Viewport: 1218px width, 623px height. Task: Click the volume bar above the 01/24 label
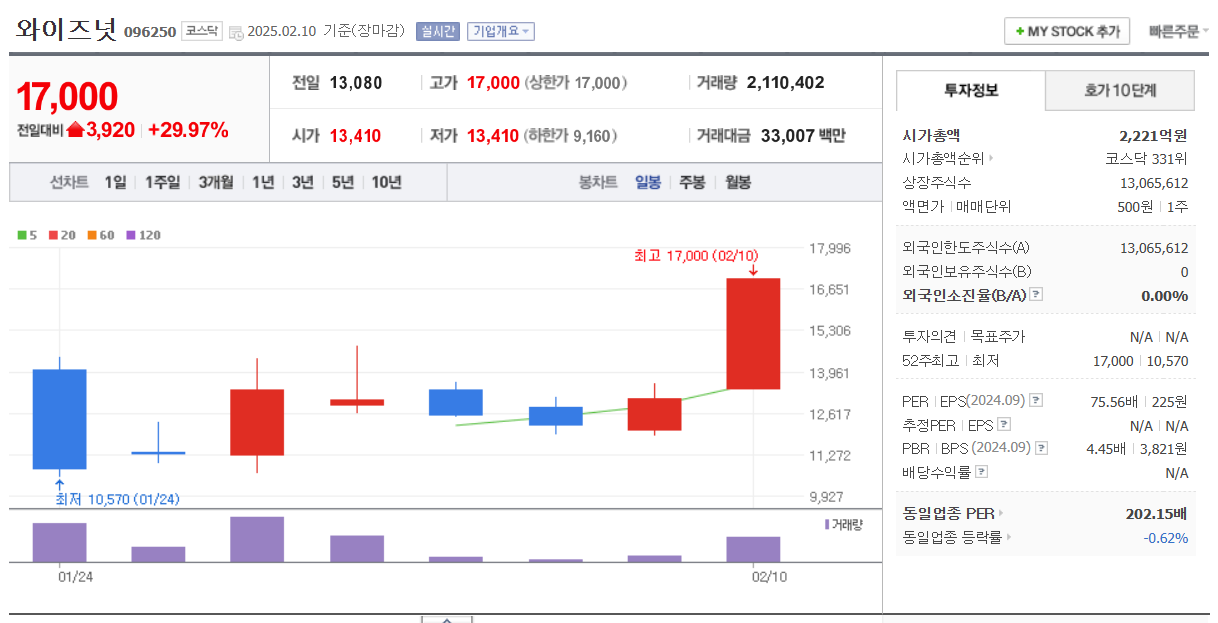pos(60,542)
